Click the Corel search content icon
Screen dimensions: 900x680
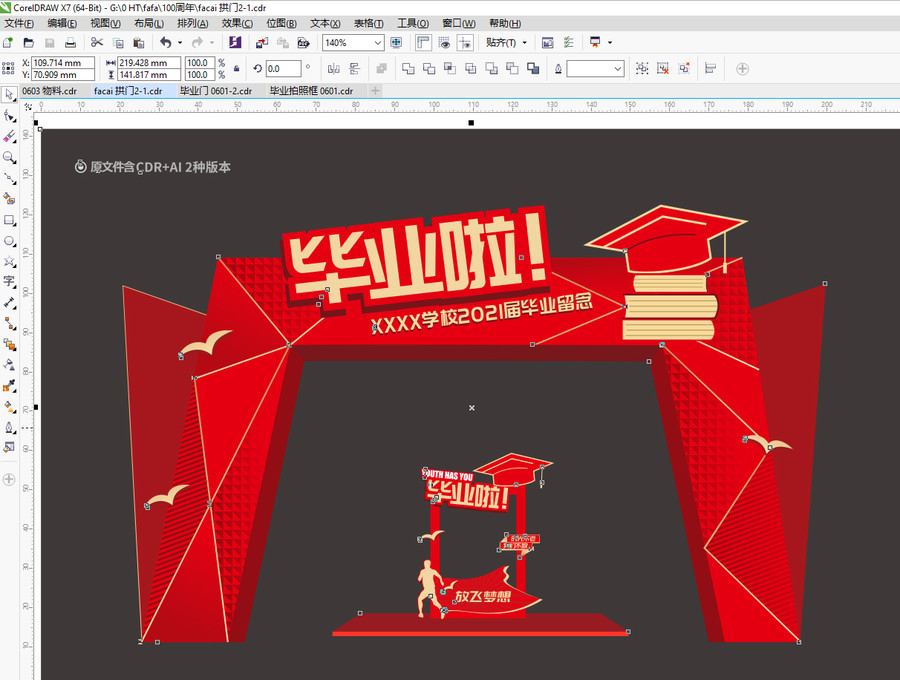click(x=235, y=42)
